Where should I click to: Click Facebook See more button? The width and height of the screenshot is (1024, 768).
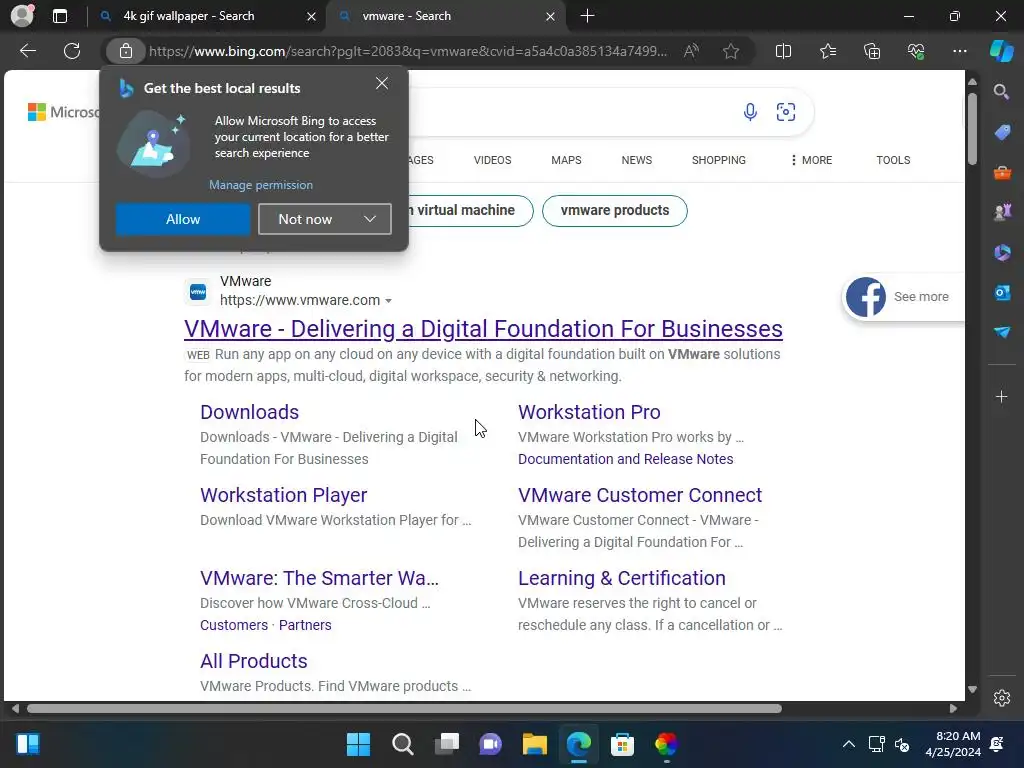pos(903,296)
